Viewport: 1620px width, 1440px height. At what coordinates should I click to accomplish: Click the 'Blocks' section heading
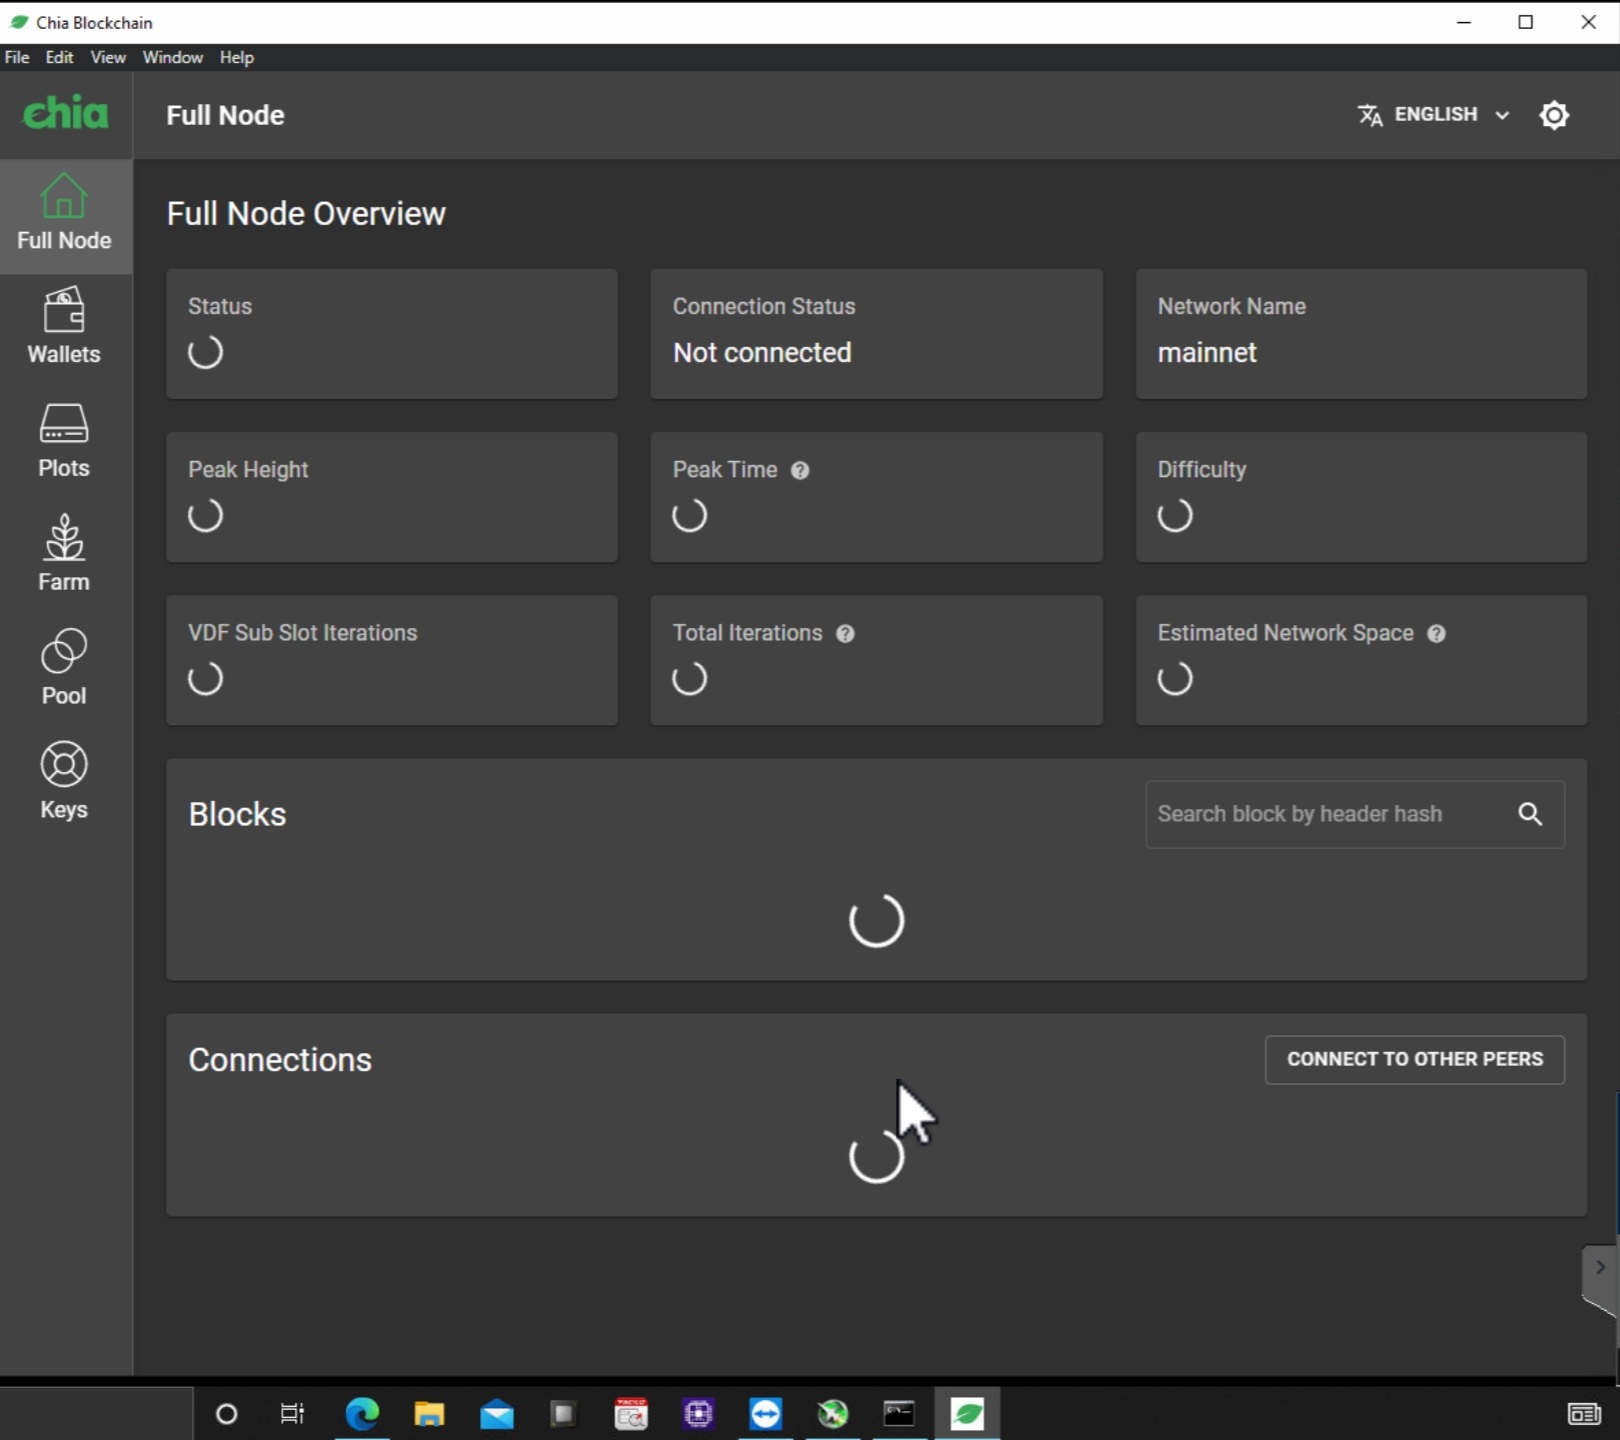point(238,814)
